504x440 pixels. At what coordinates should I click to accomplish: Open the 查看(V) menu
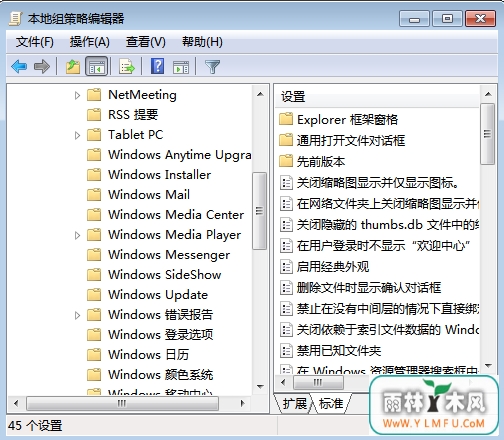click(146, 42)
